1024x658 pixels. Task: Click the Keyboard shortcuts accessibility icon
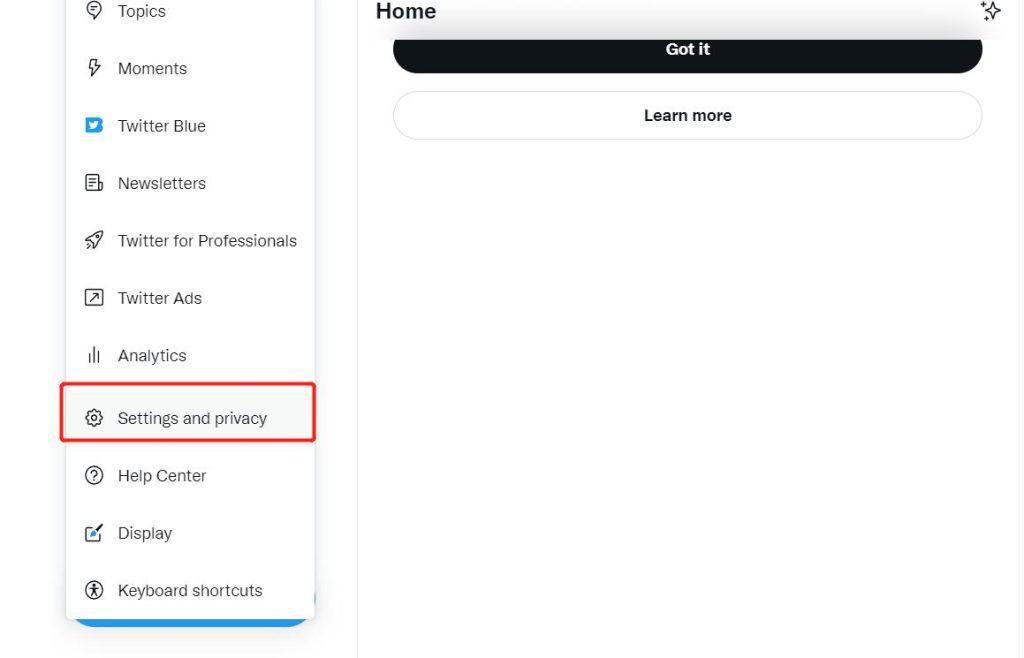point(94,590)
